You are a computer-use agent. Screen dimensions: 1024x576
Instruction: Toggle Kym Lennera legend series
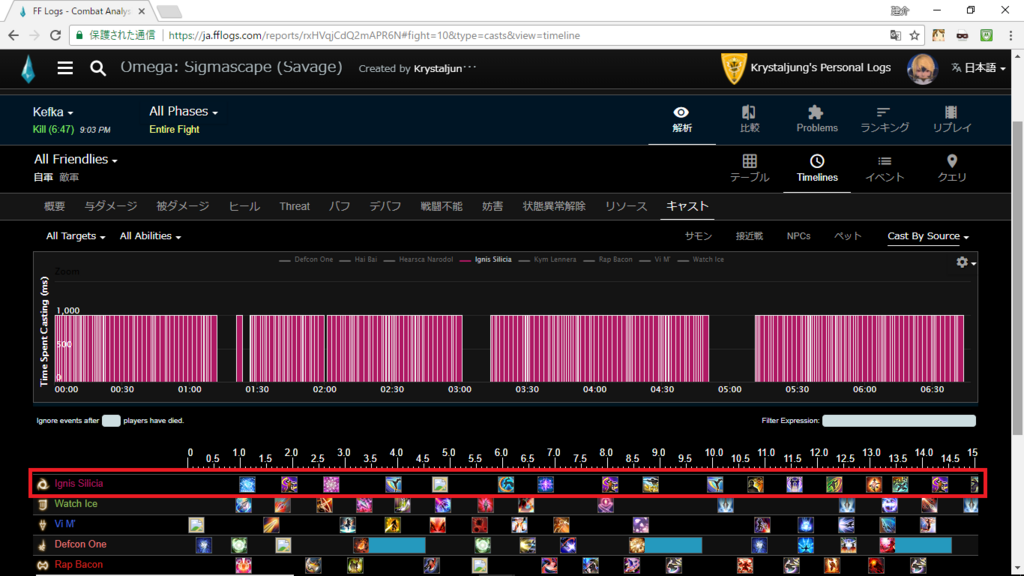pyautogui.click(x=548, y=259)
